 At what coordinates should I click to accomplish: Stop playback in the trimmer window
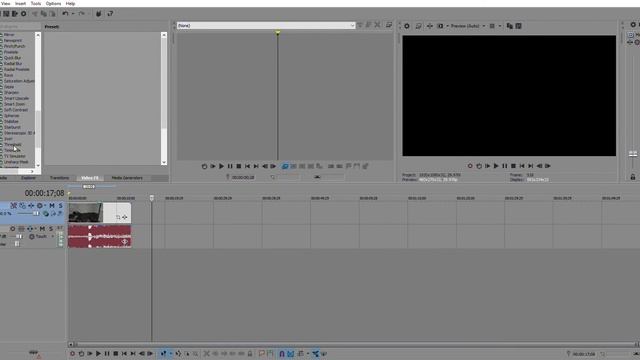click(239, 166)
